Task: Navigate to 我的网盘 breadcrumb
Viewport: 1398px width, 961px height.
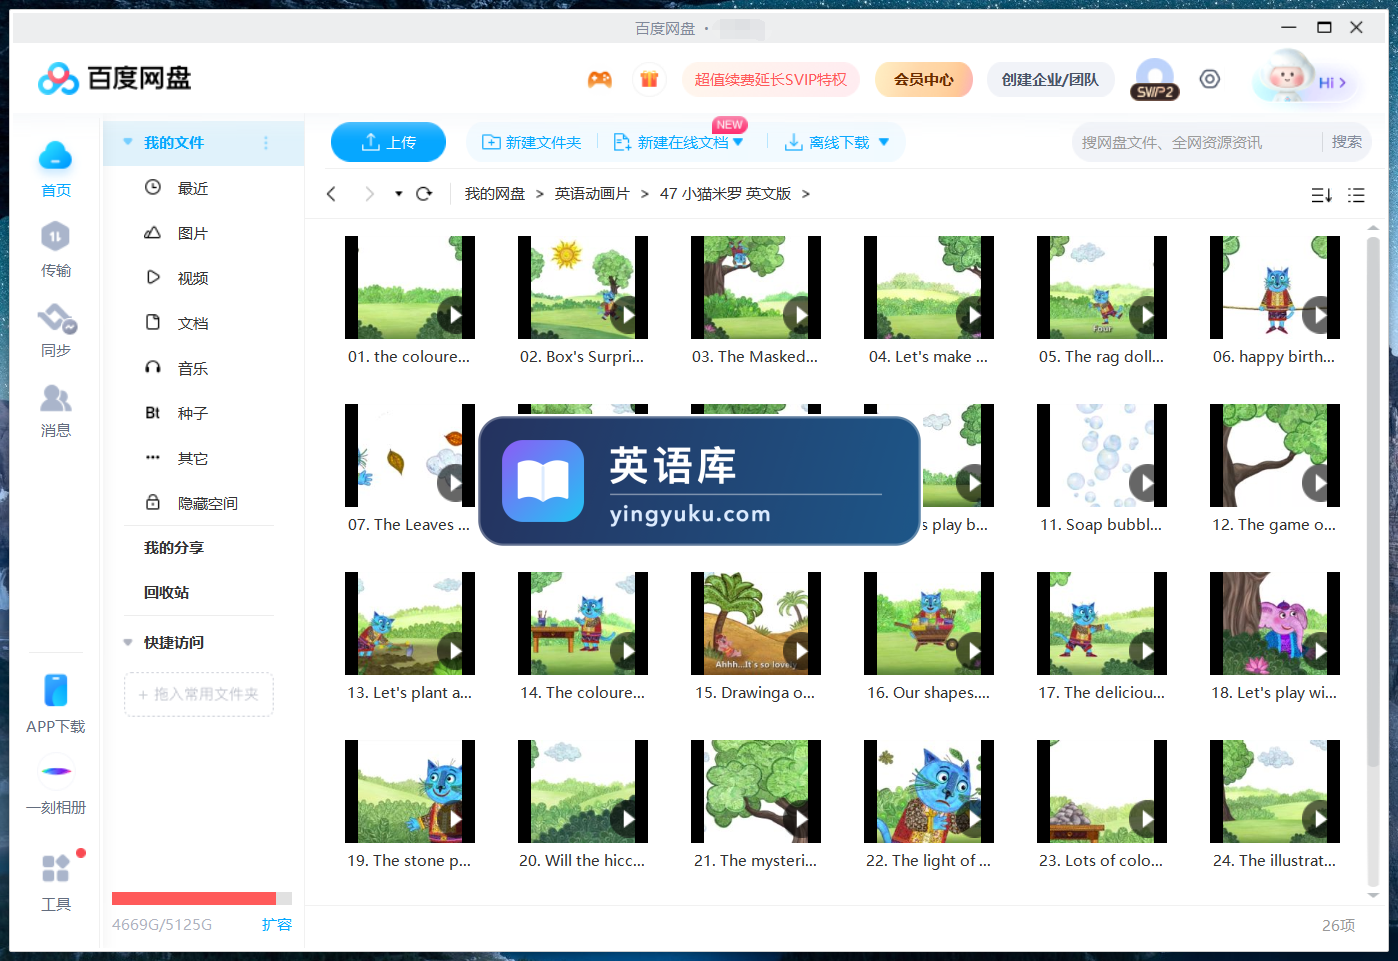Action: point(495,194)
